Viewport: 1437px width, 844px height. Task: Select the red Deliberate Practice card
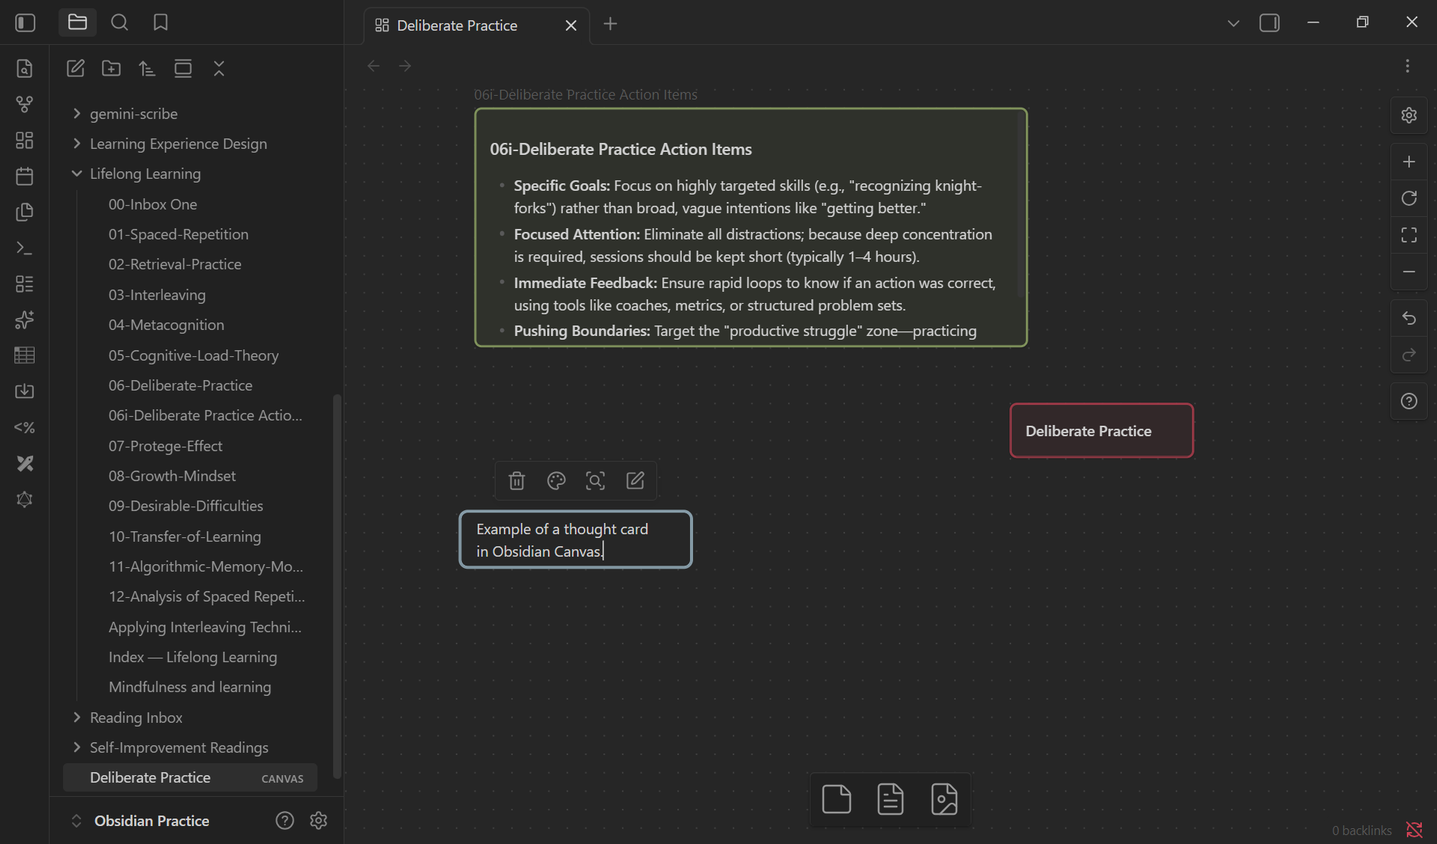[1102, 431]
